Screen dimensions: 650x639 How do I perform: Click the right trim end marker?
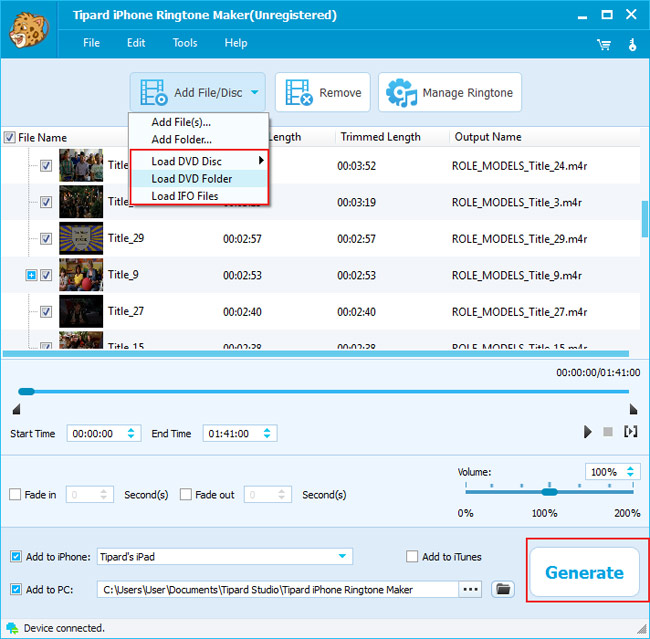pyautogui.click(x=633, y=409)
